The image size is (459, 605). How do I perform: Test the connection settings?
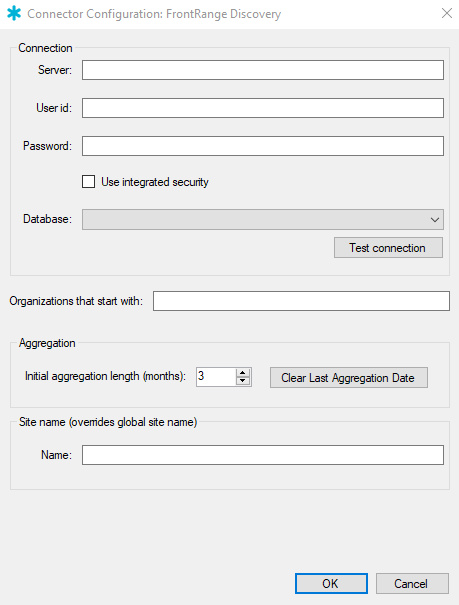point(388,248)
